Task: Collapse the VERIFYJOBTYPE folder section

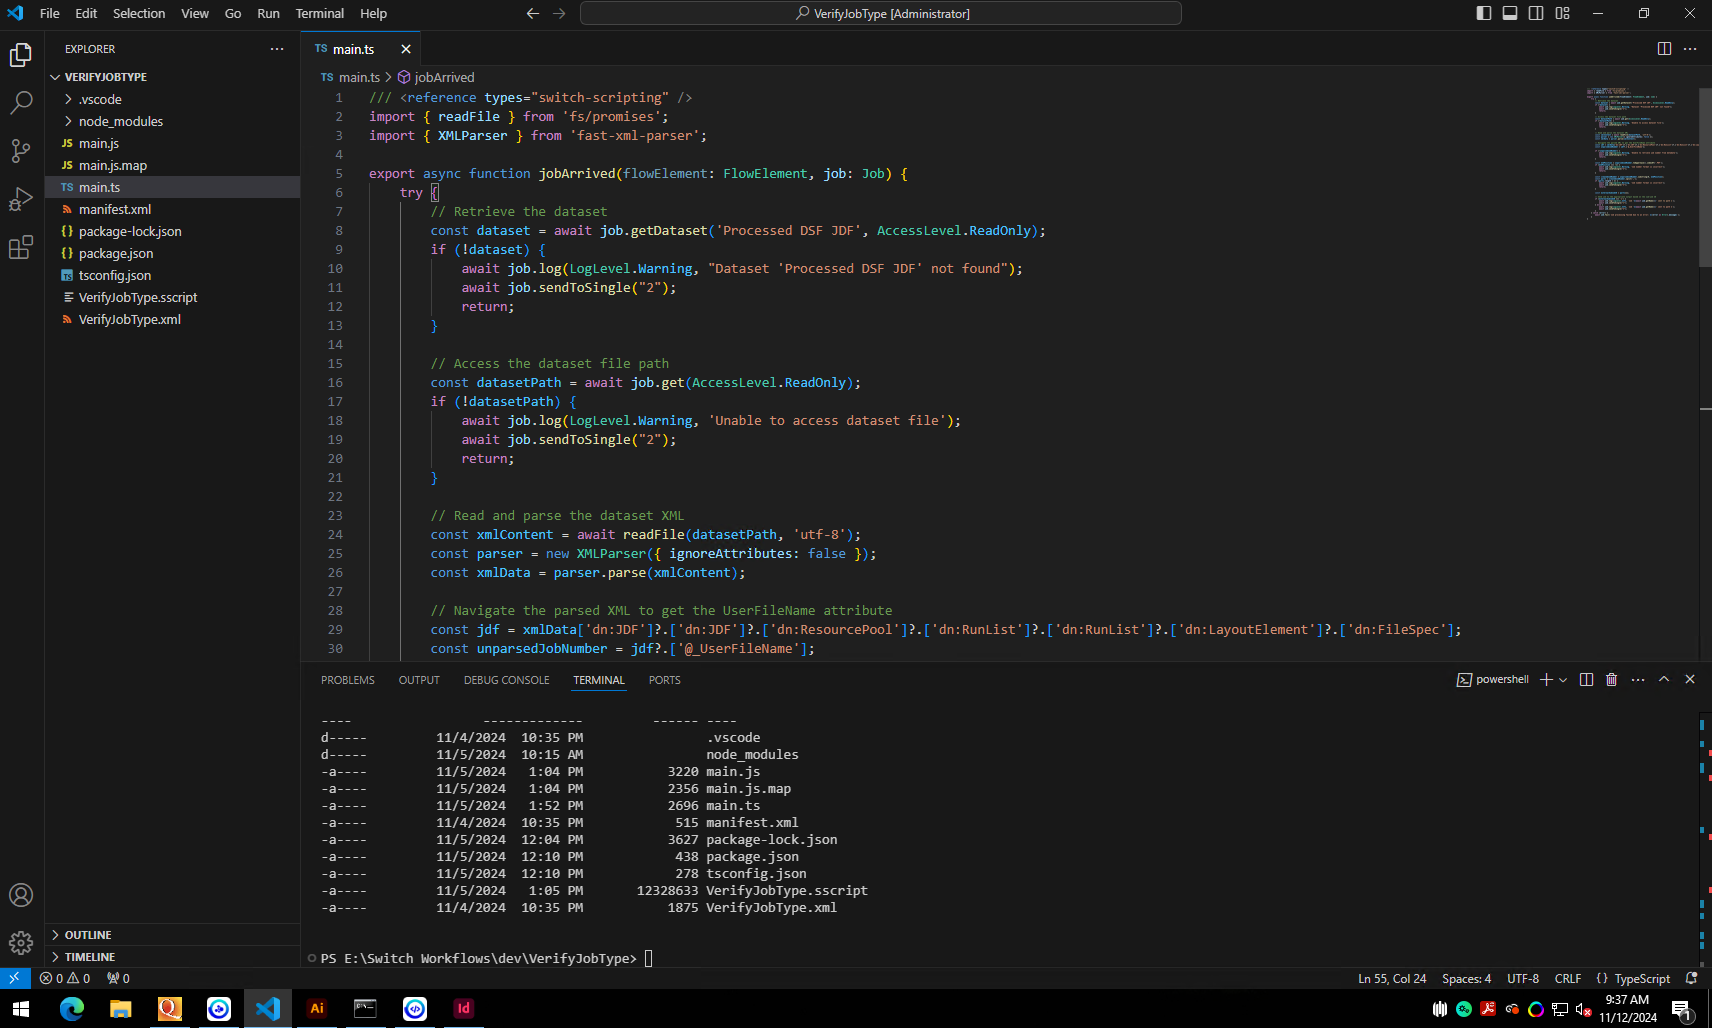Action: (x=172, y=77)
